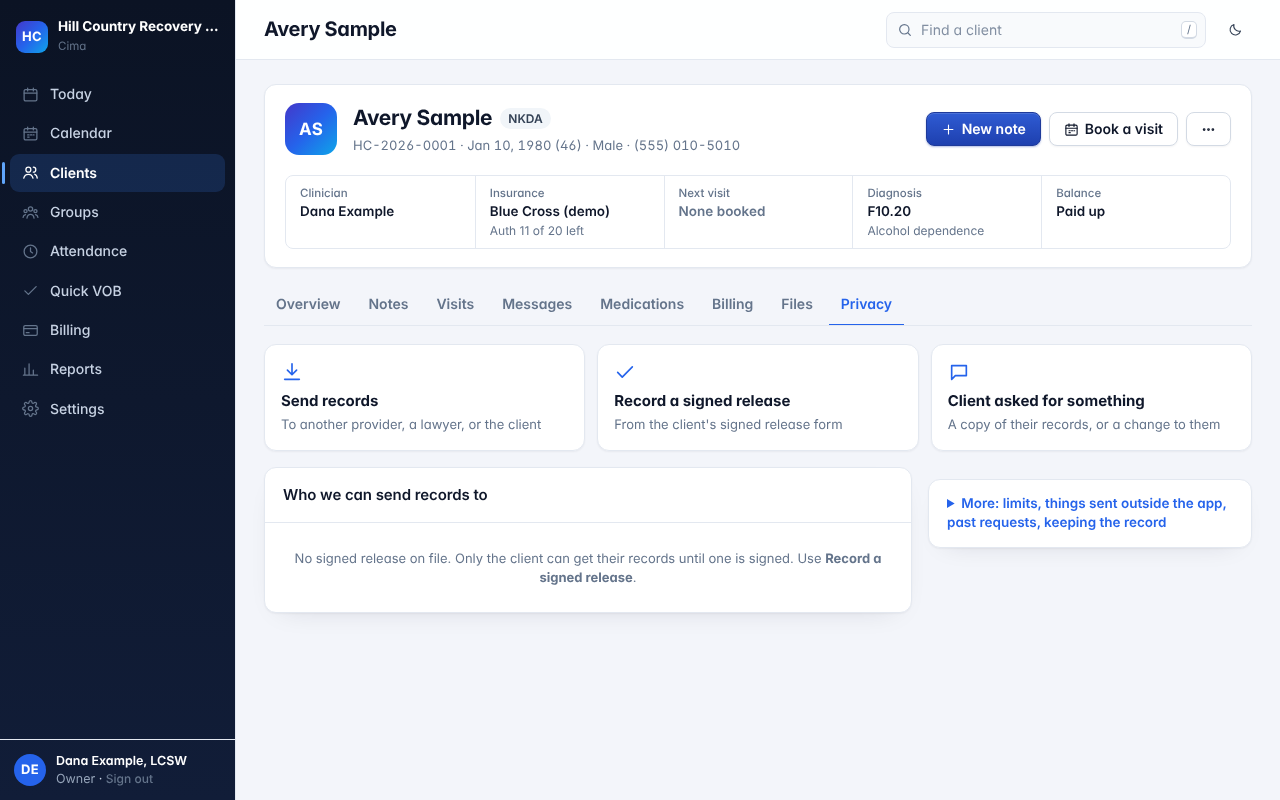Screen dimensions: 1280x800
Task: Open the Messages tab
Action: coord(537,304)
